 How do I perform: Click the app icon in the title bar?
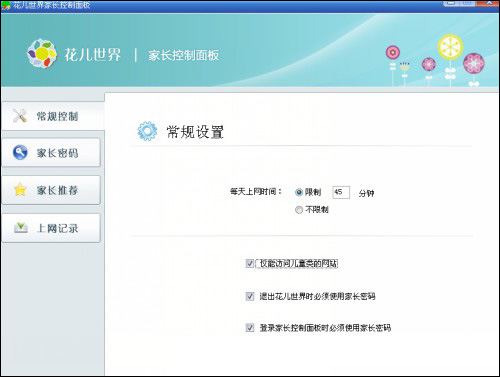[6, 6]
